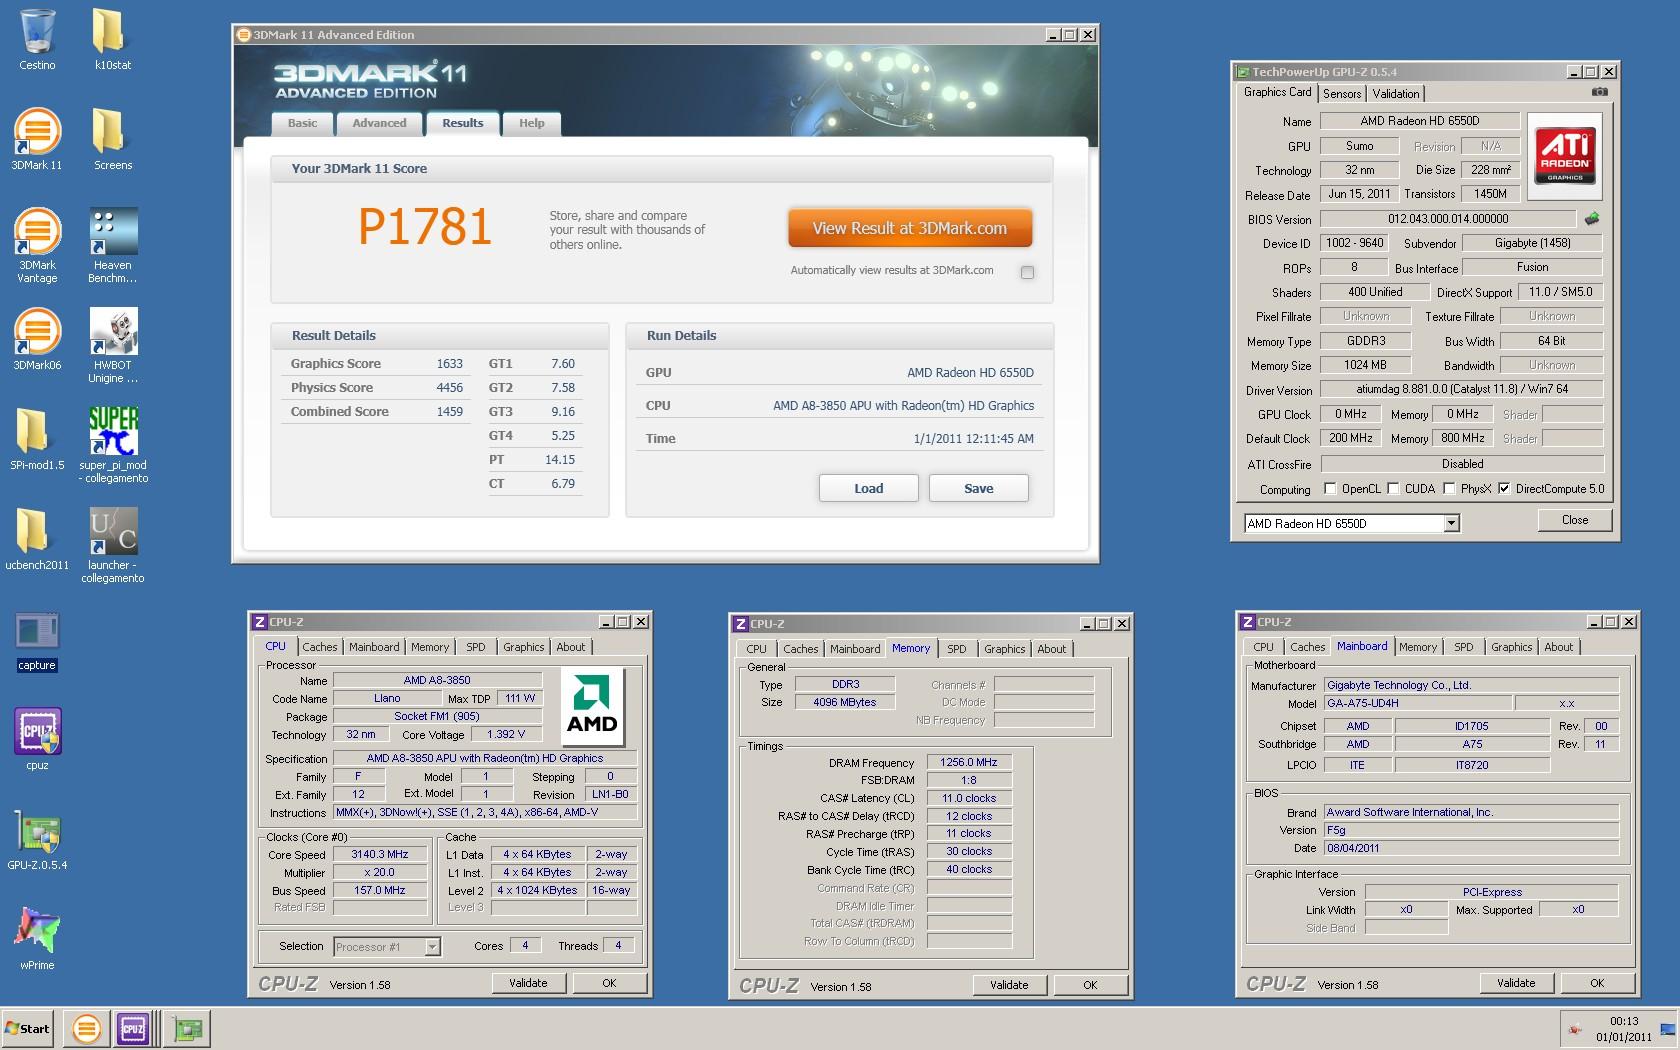Open the Validation tab in GPU-Z

pos(1395,93)
